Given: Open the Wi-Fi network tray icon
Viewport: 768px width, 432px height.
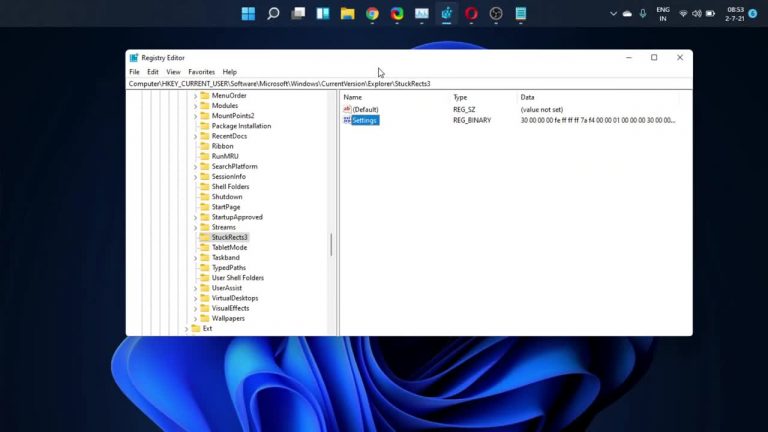Looking at the screenshot, I should point(683,14).
